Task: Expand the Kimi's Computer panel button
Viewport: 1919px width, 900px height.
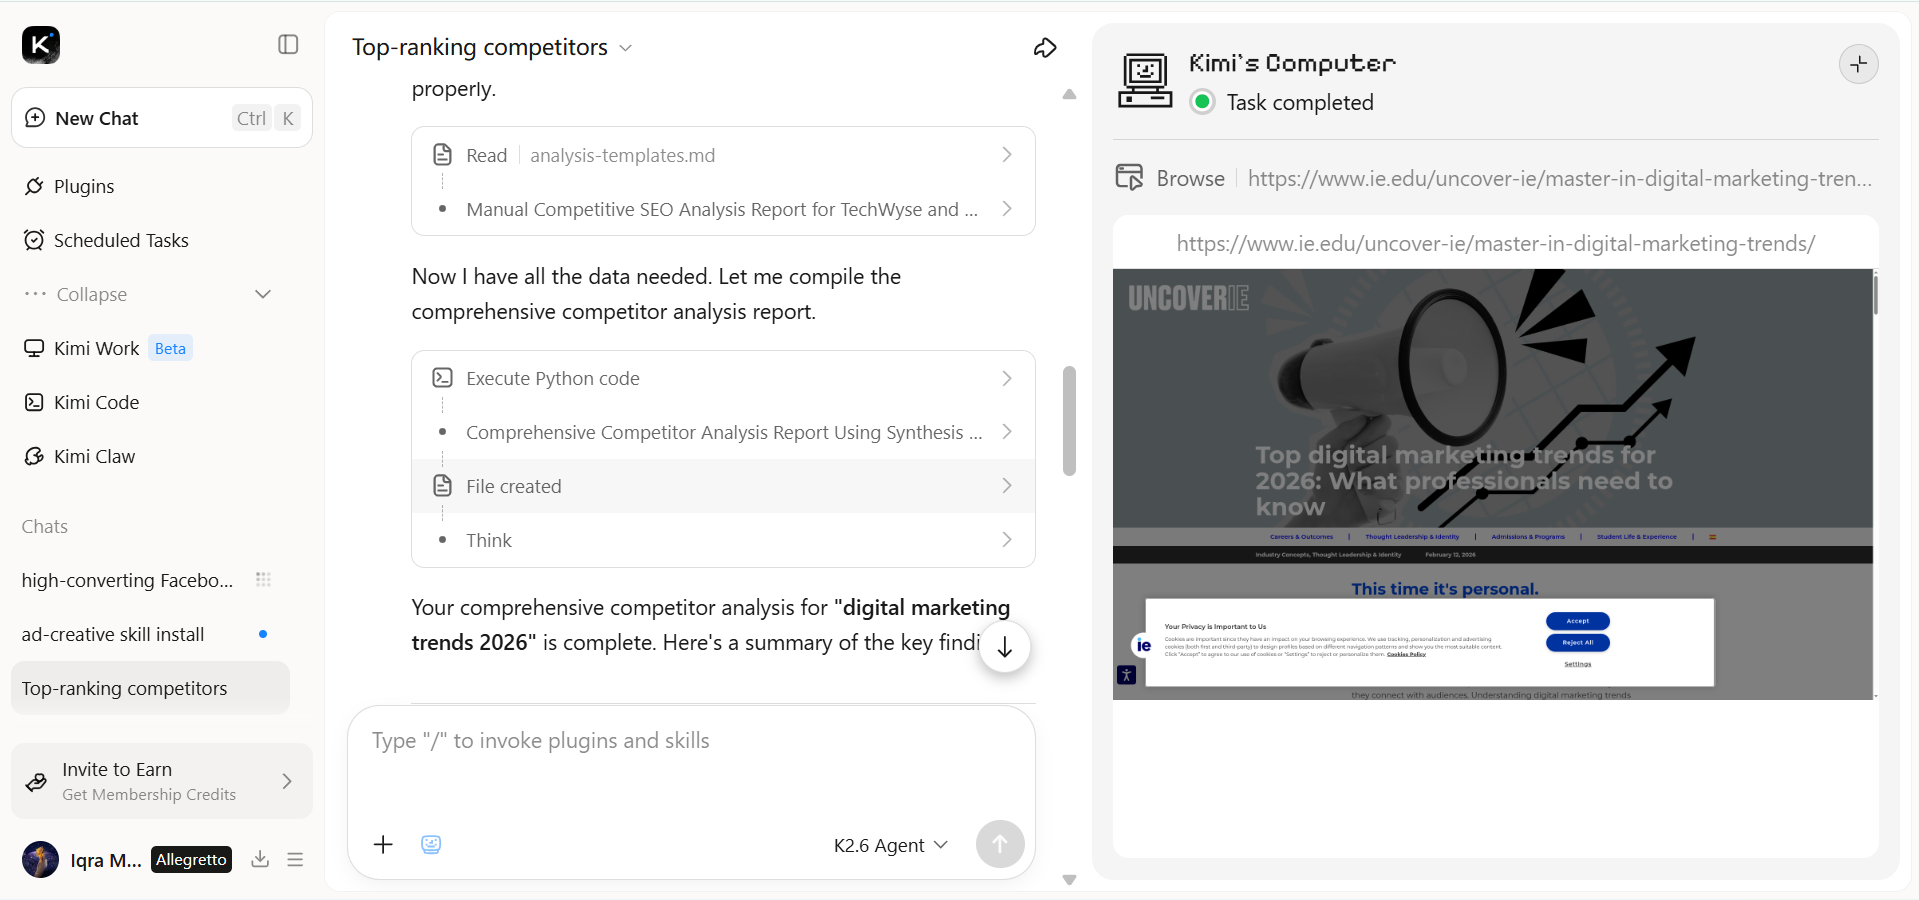Action: 1859,64
